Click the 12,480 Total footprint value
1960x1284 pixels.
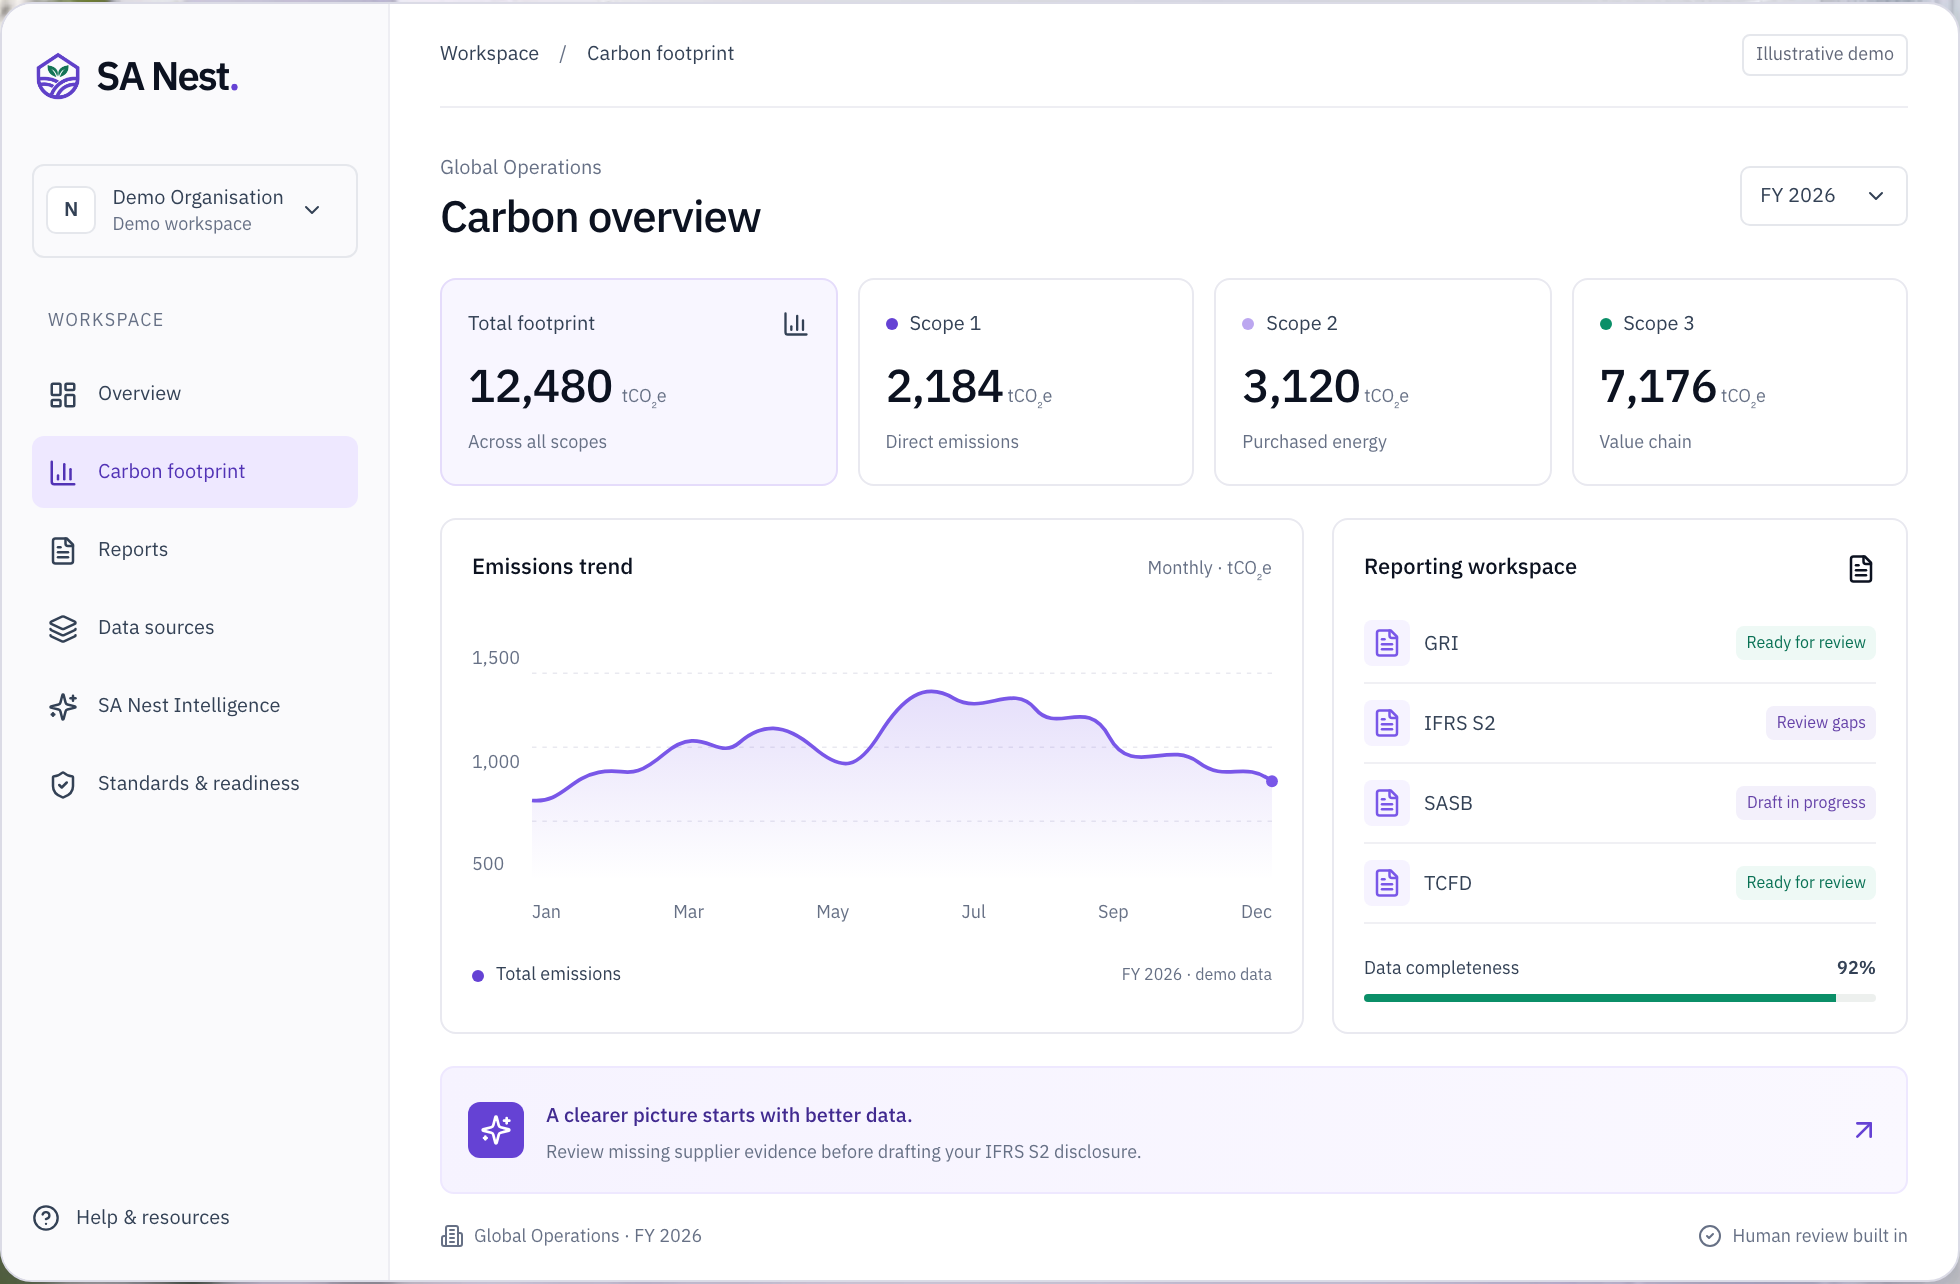(540, 387)
